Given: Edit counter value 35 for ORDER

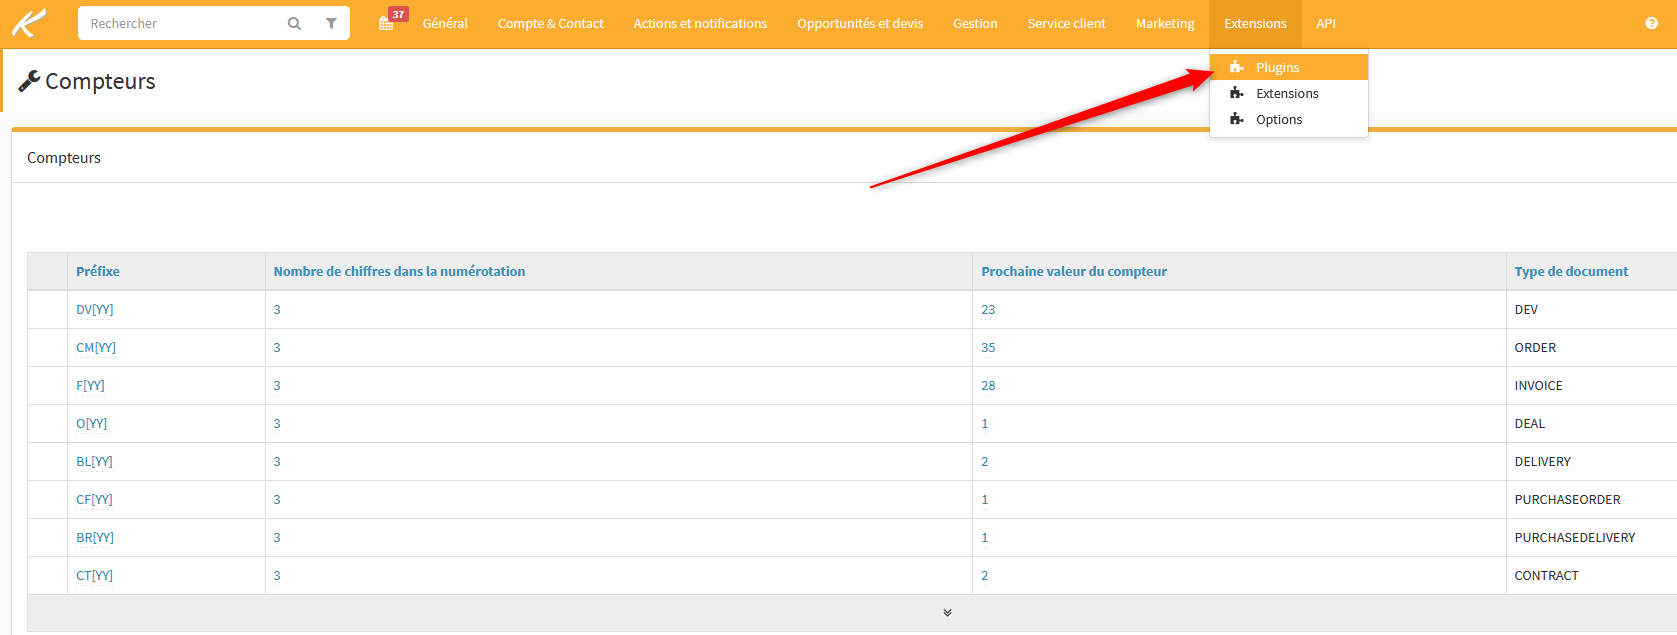Looking at the screenshot, I should coord(988,347).
